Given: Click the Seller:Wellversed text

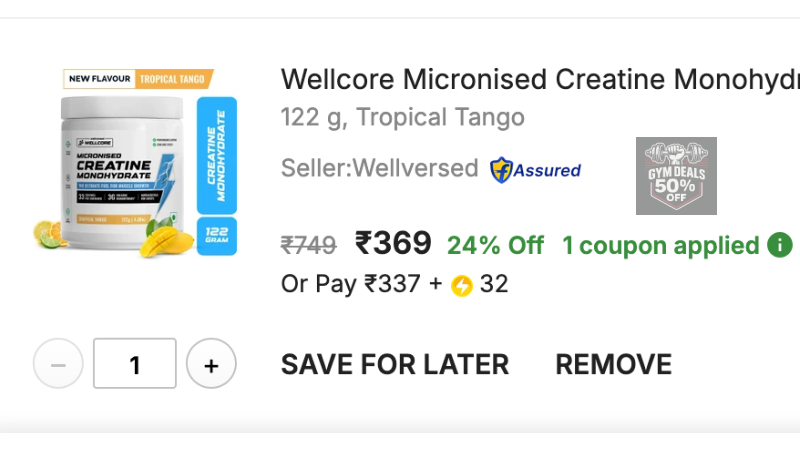Looking at the screenshot, I should click(379, 168).
